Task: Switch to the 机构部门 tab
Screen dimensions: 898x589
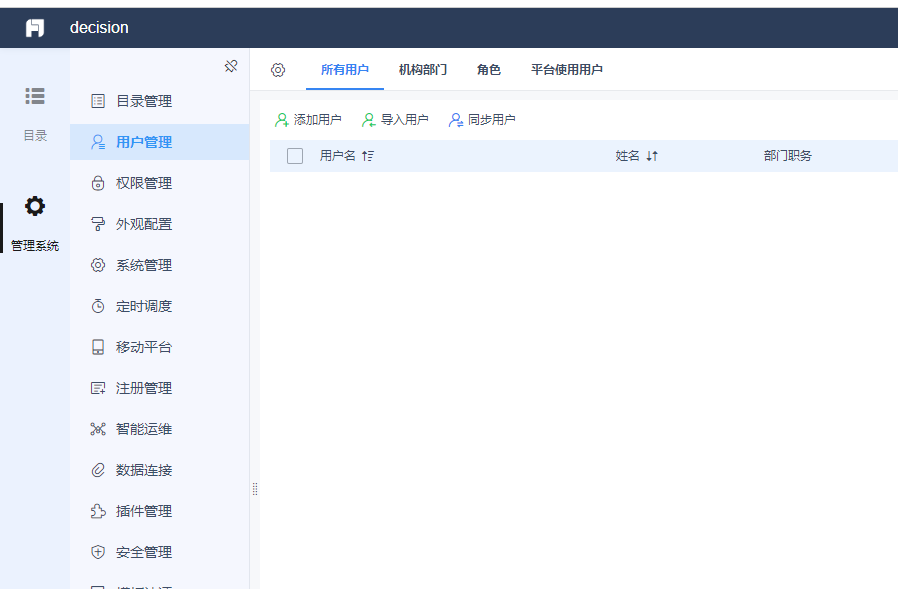Action: [423, 70]
